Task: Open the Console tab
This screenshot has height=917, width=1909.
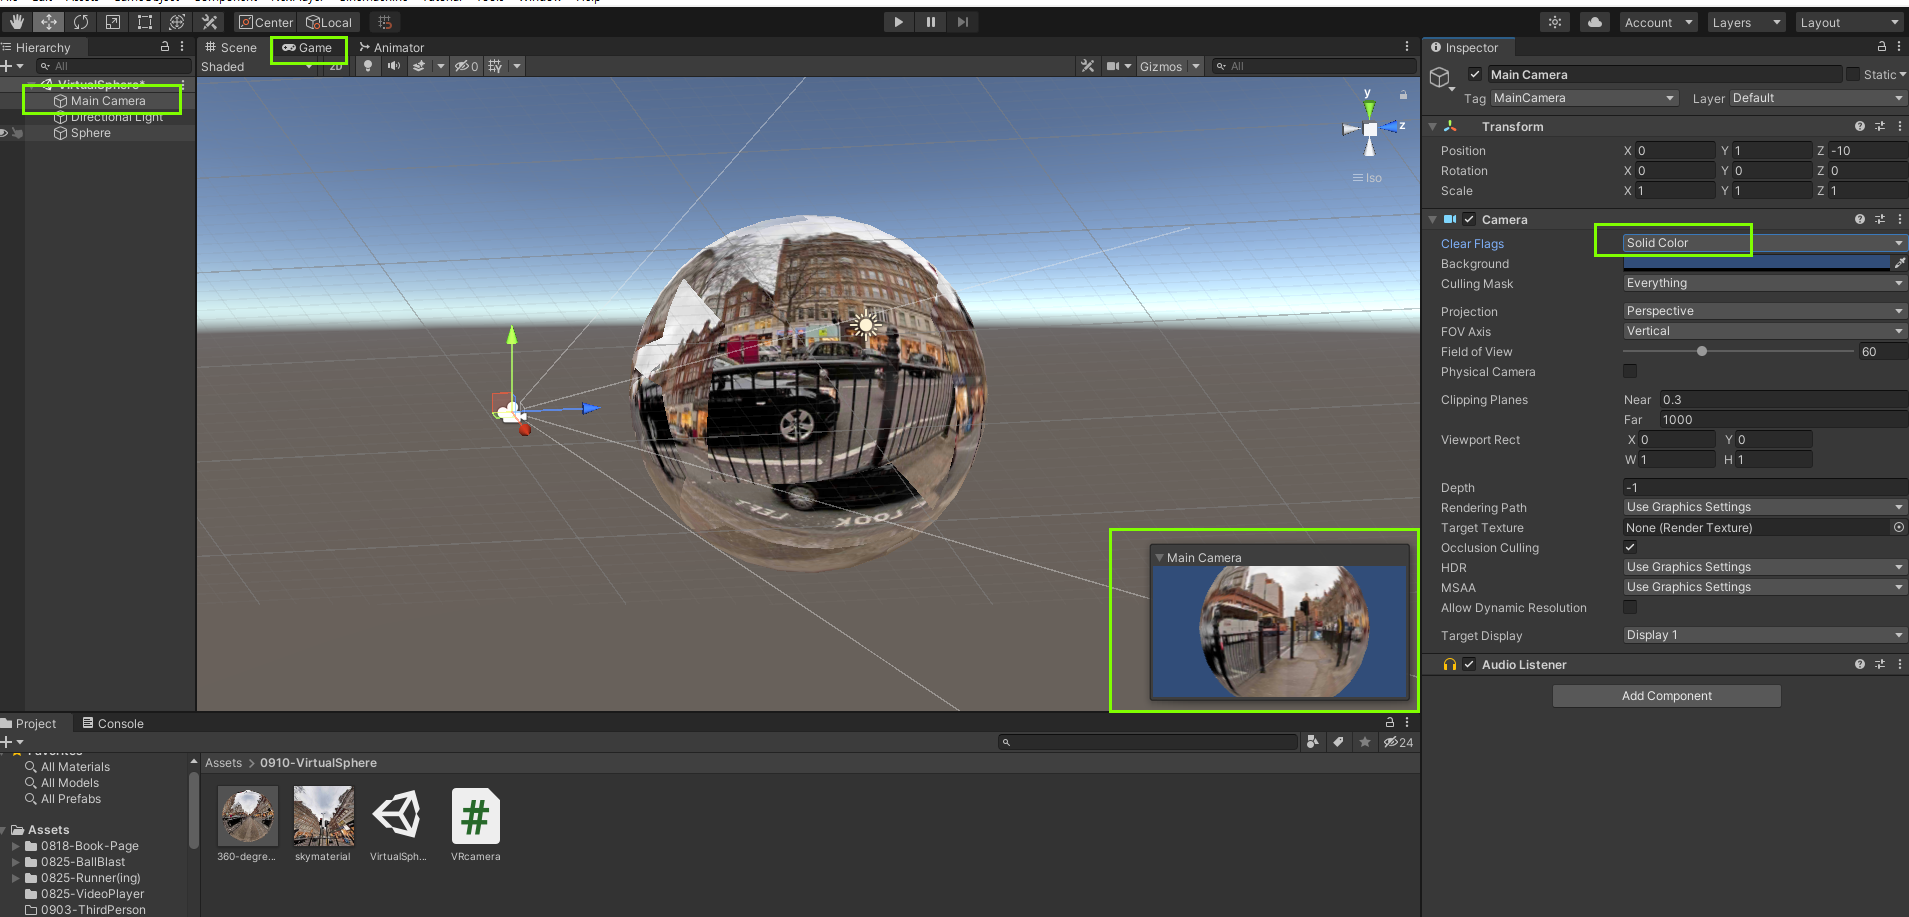Action: coord(113,723)
